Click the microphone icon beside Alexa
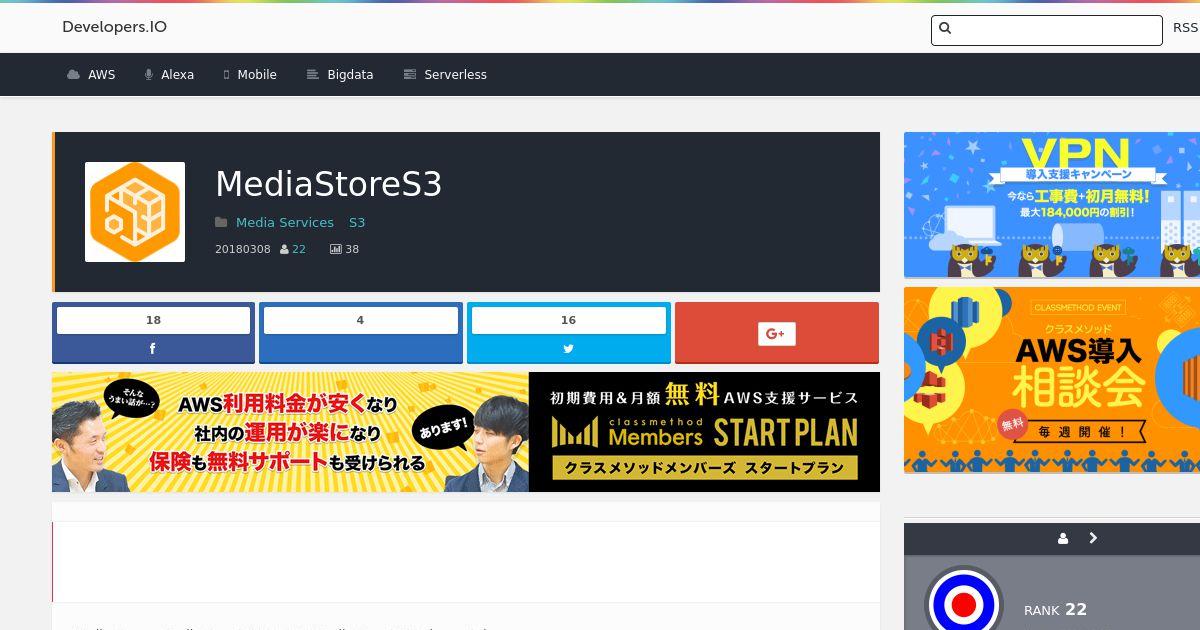The width and height of the screenshot is (1200, 630). pos(148,75)
